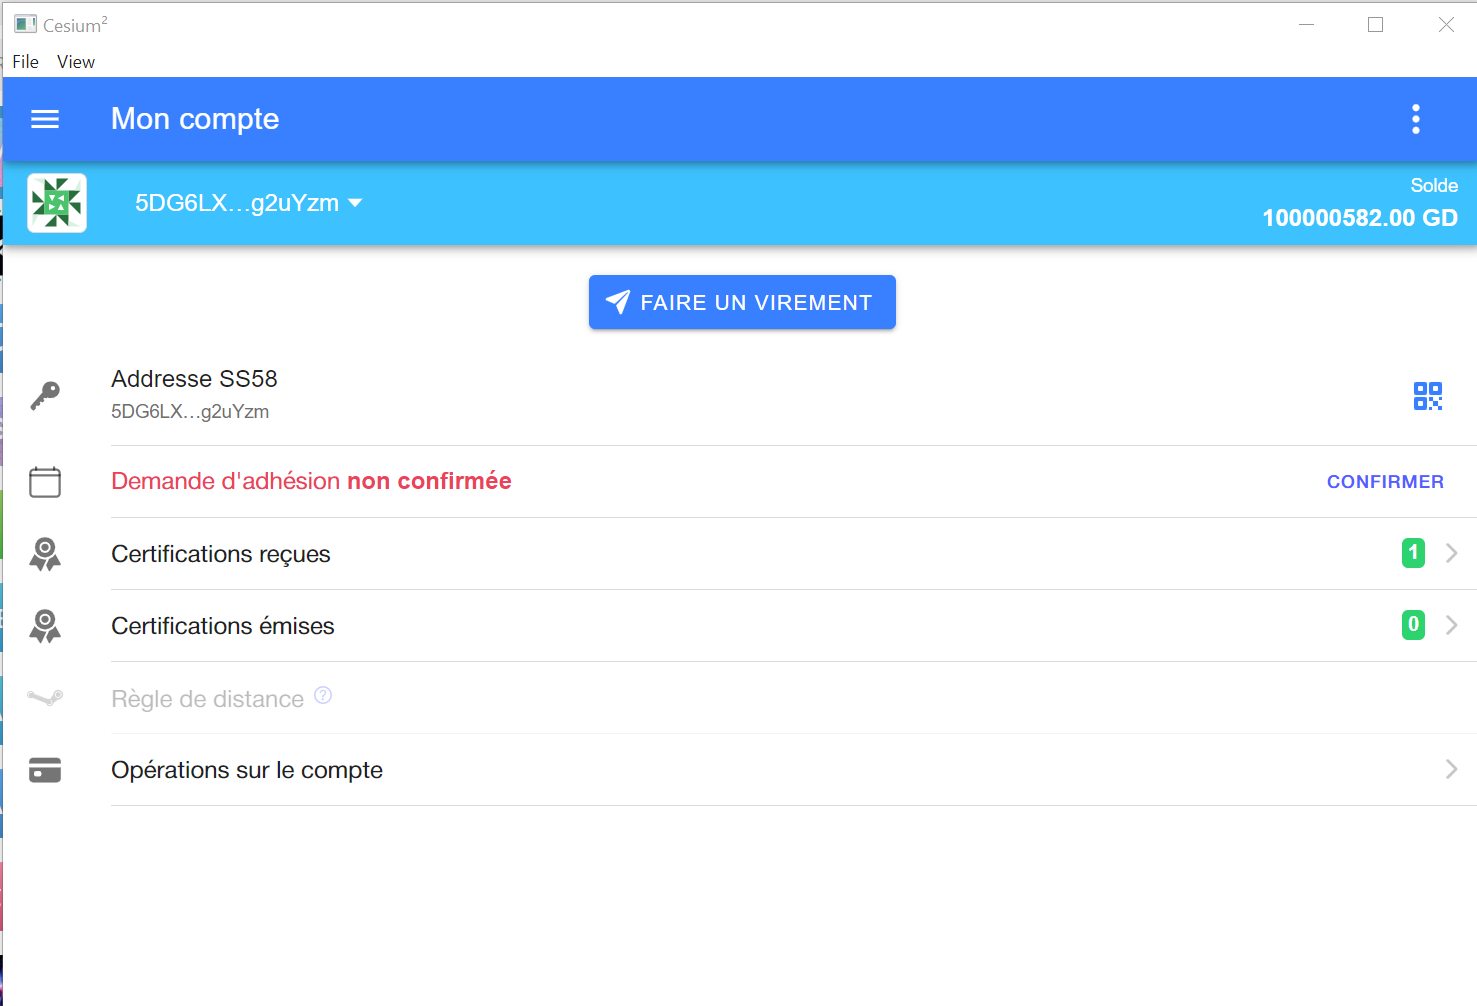Expand the 5DG6LX…g2uYzm account dropdown

point(249,203)
